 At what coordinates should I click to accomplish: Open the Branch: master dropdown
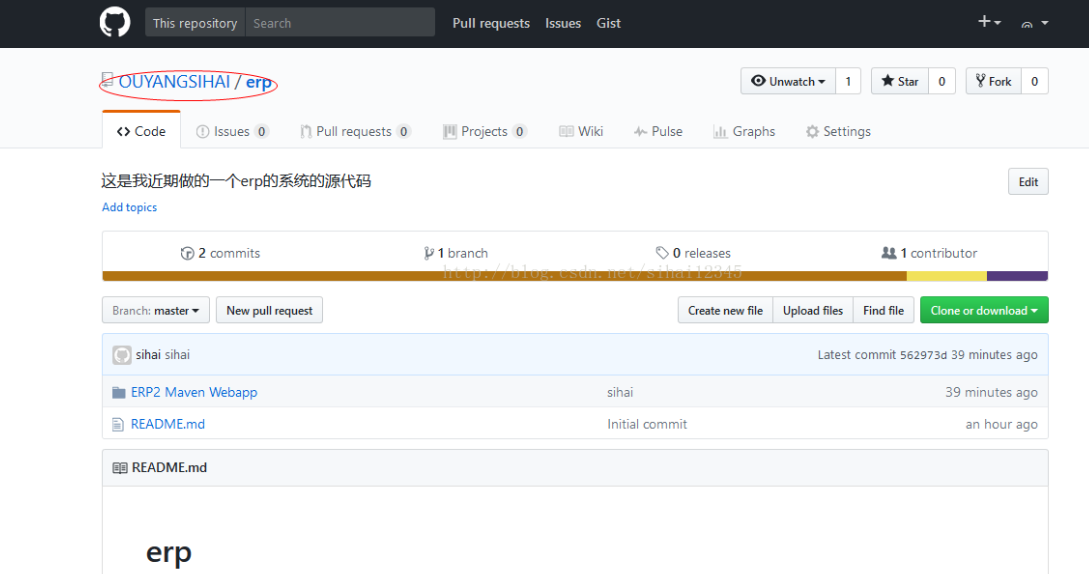point(156,310)
